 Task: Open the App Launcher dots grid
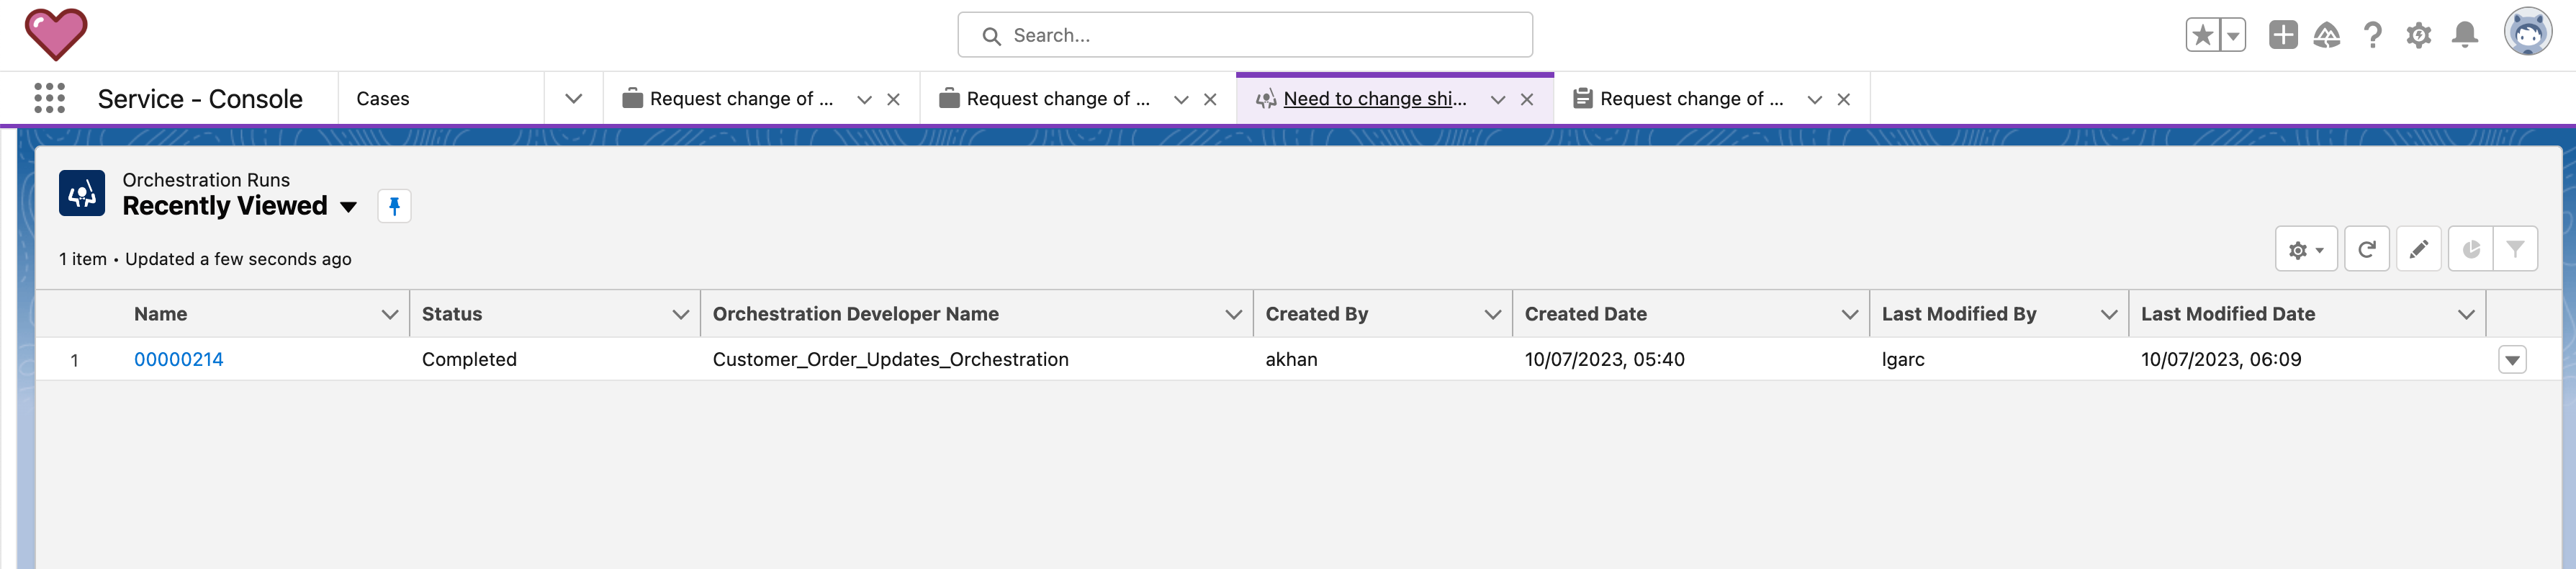point(49,98)
